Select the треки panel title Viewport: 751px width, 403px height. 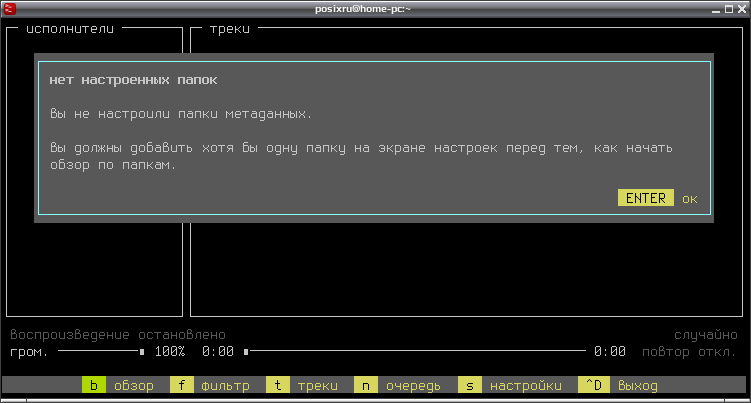230,29
